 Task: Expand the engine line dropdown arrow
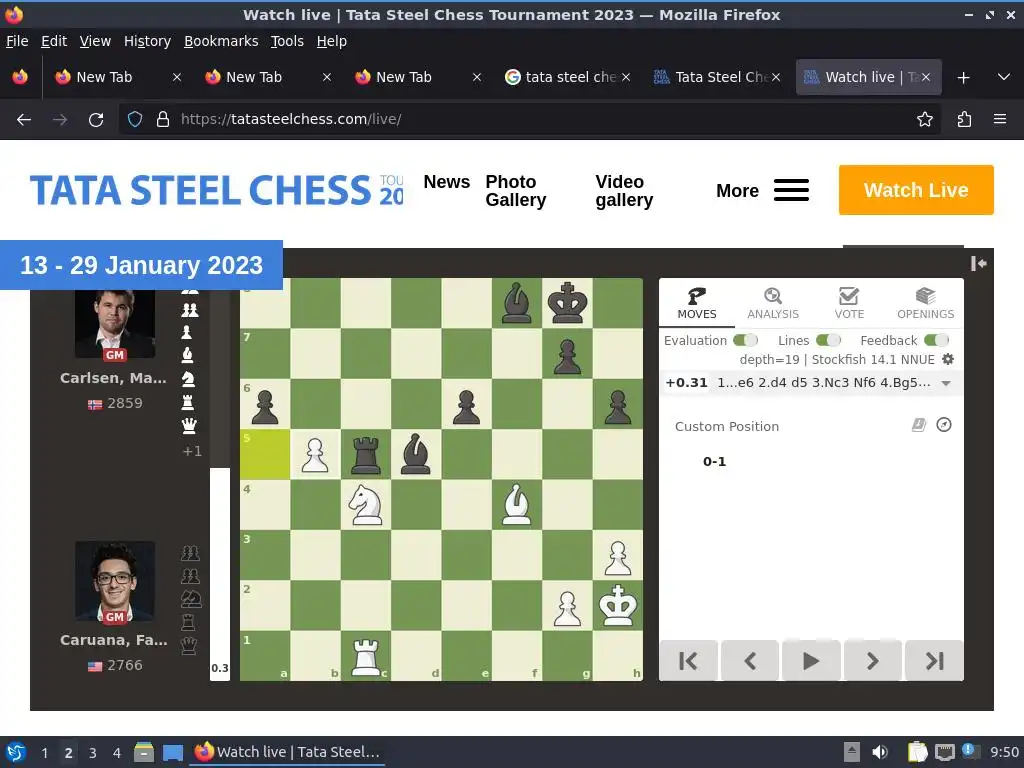946,383
